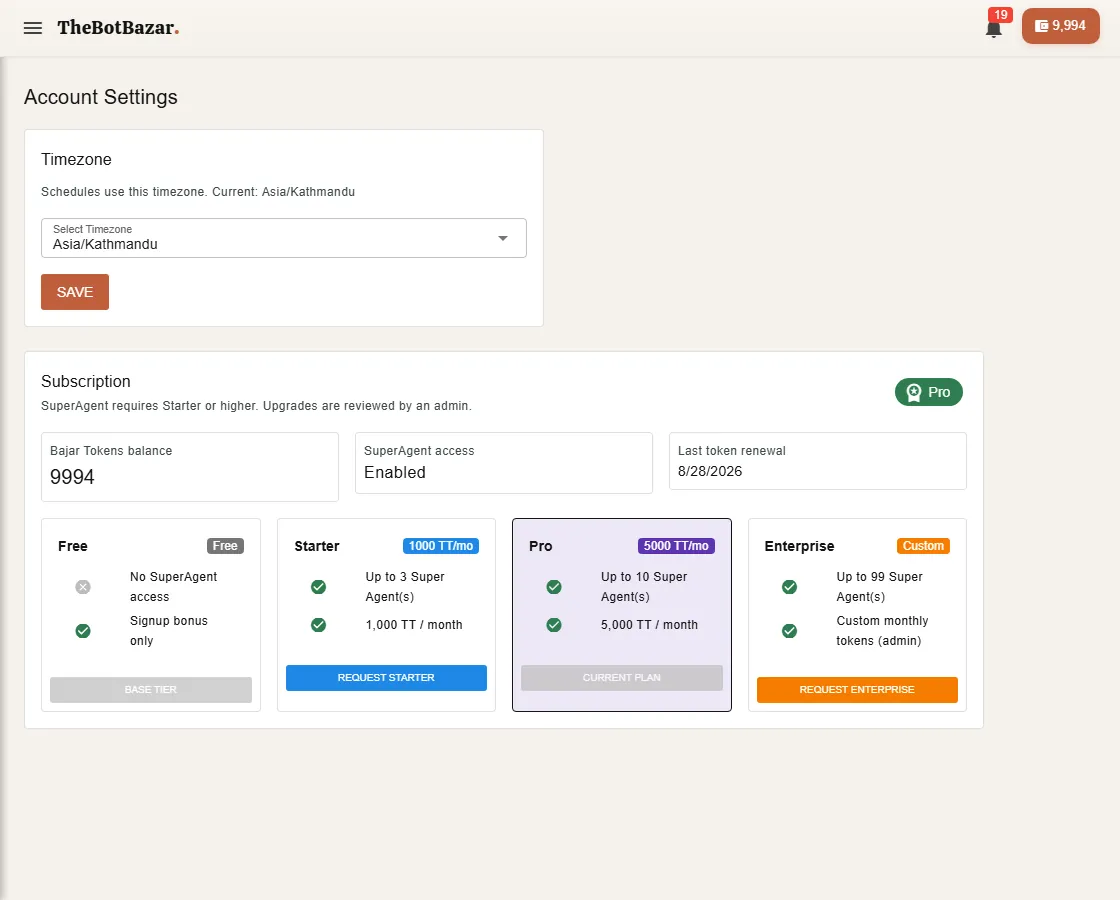Screen dimensions: 1120x900
Task: Click the check icon beside 5,000 TT / month
Action: 554,625
